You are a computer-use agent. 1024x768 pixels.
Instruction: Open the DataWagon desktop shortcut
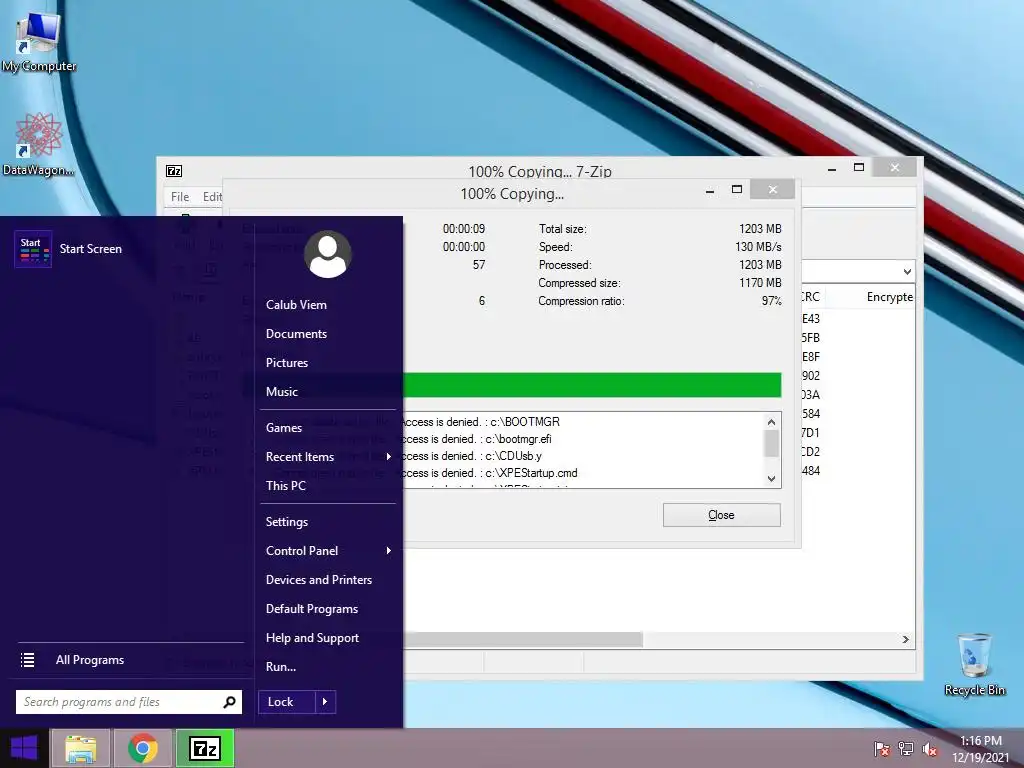tap(39, 145)
